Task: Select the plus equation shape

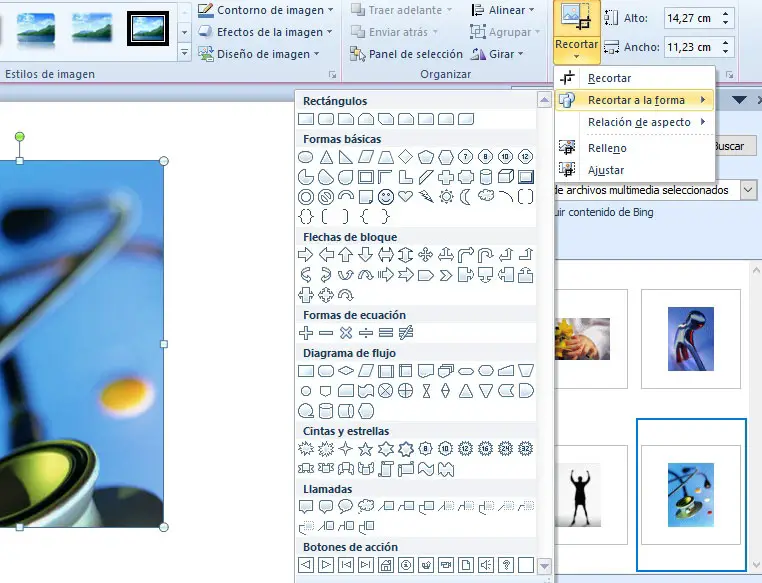Action: 306,333
